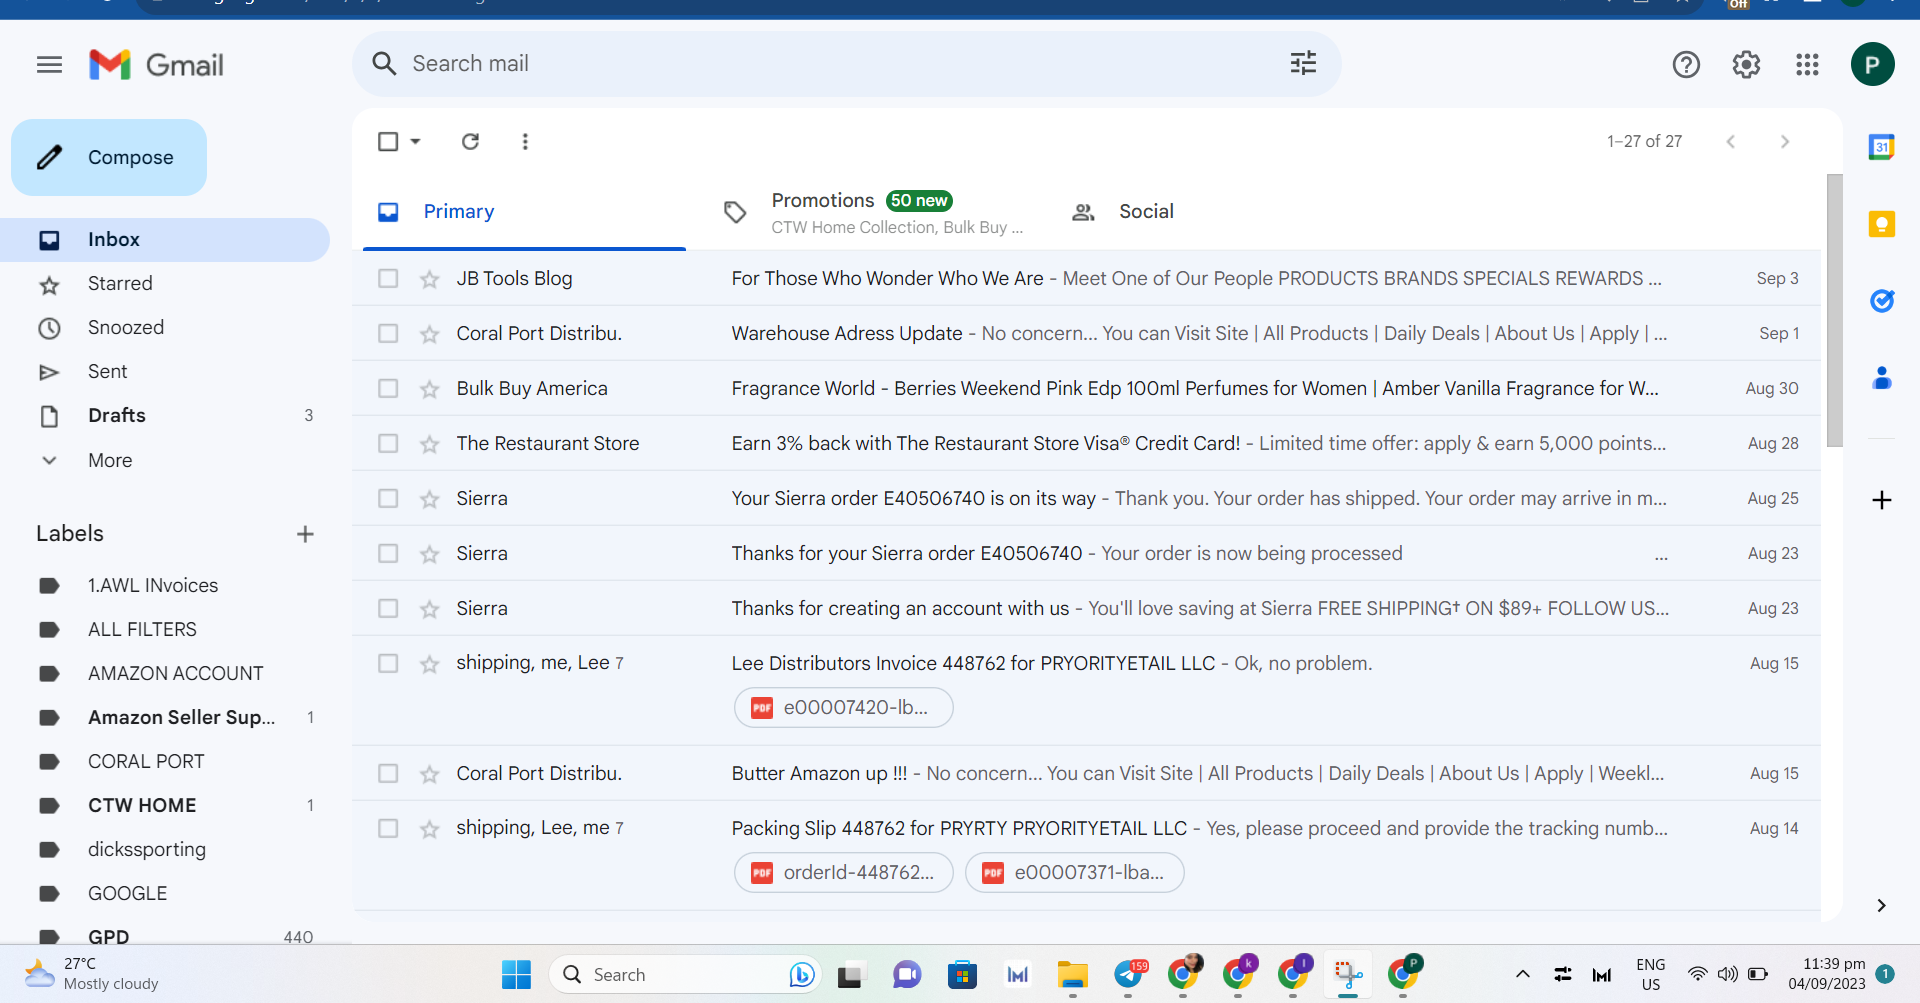1920x1003 pixels.
Task: Click the Gmail logo
Action: coord(156,65)
